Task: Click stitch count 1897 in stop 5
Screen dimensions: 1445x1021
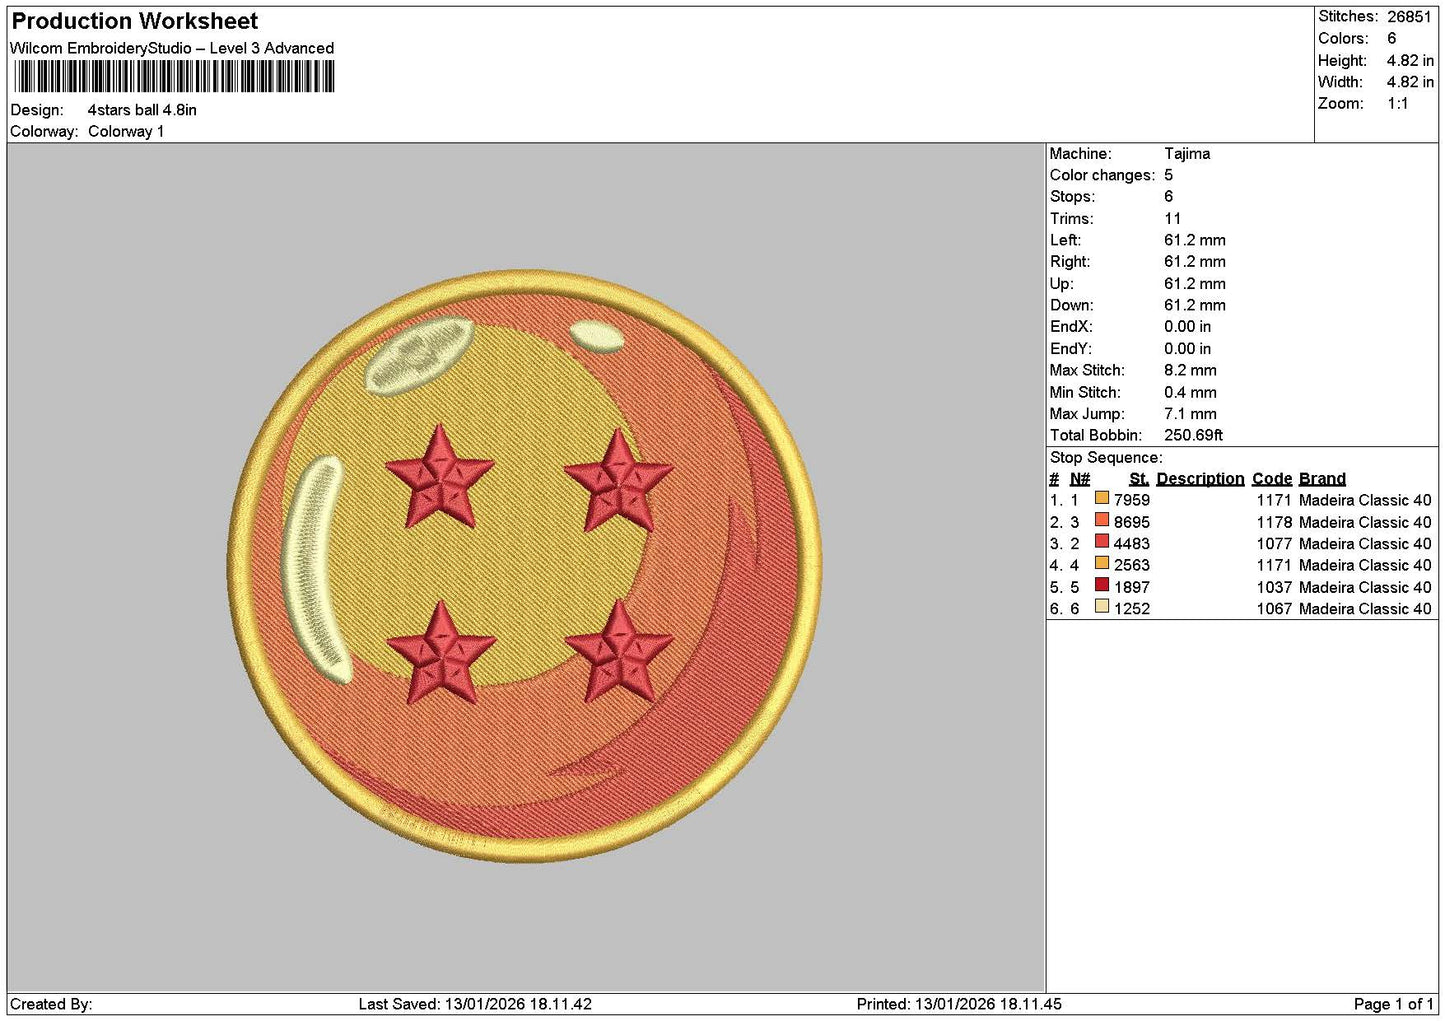Action: click(x=1132, y=587)
